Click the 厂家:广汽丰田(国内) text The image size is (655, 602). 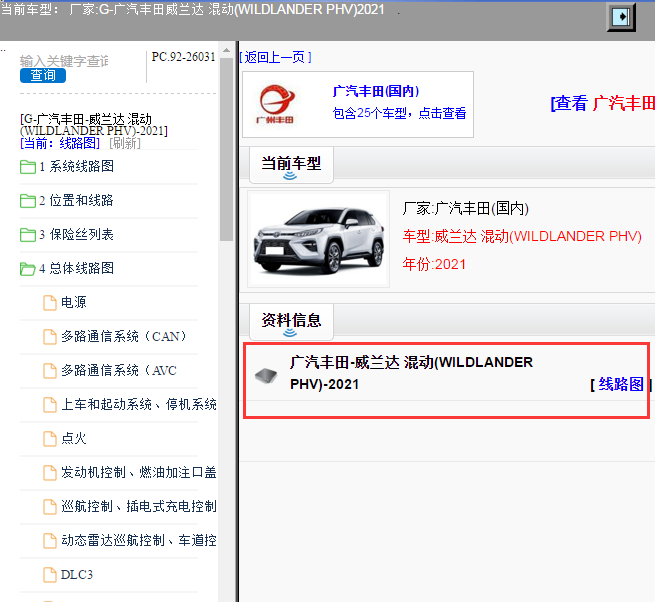click(x=466, y=208)
